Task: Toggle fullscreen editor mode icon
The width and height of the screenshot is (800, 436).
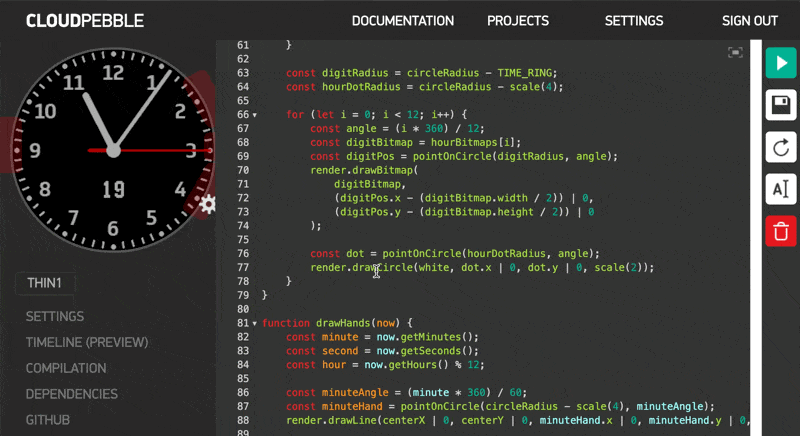Action: (735, 52)
